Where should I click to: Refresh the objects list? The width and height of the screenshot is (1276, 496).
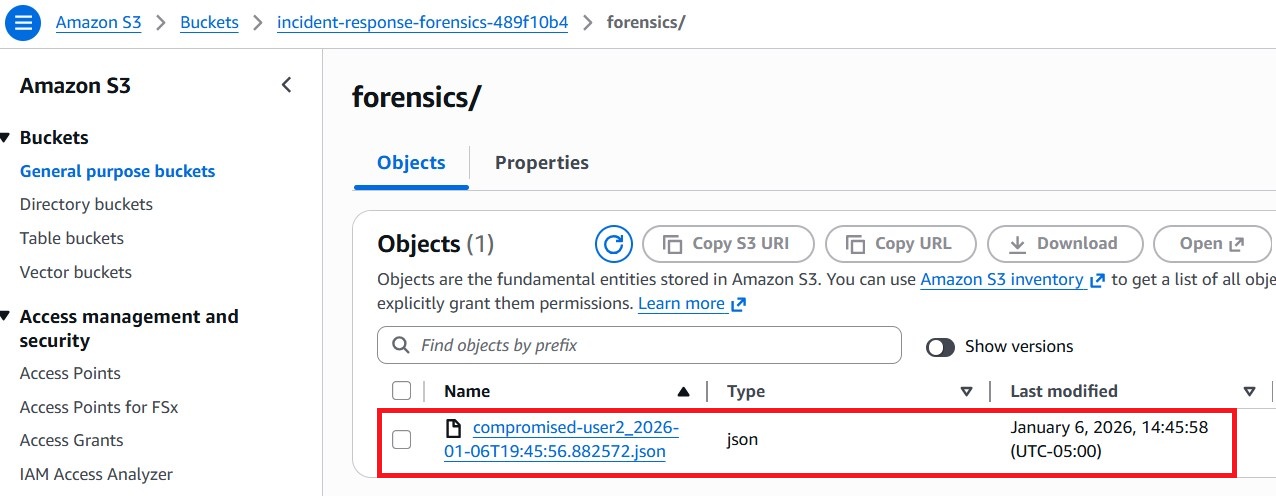[x=614, y=243]
